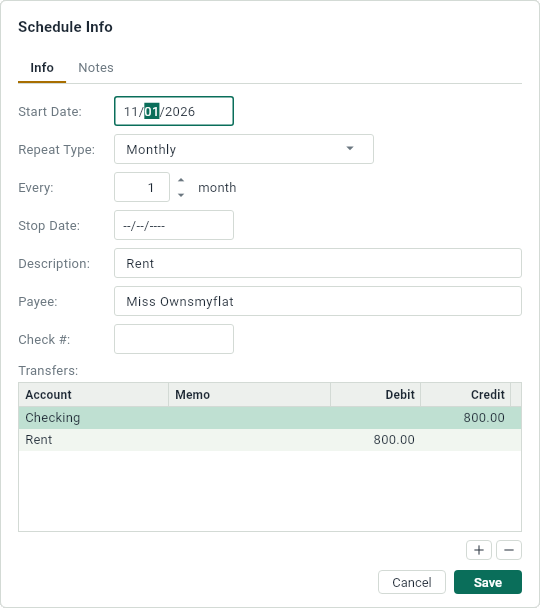Click the Account column header
540x608 pixels.
point(93,394)
